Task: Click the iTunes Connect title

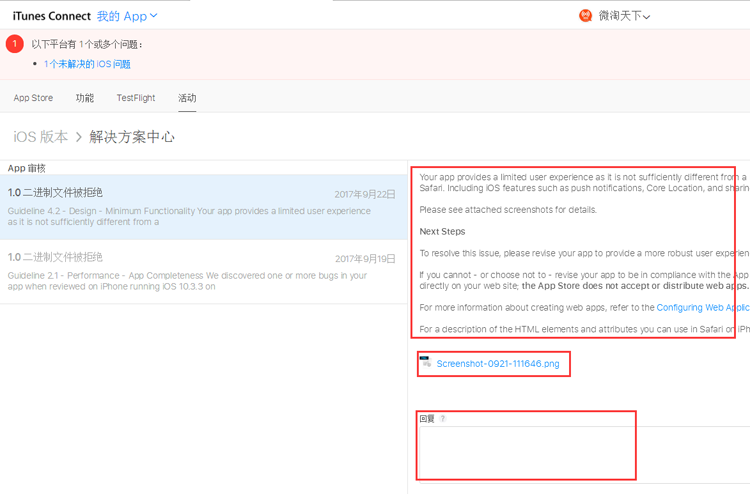Action: pyautogui.click(x=52, y=16)
